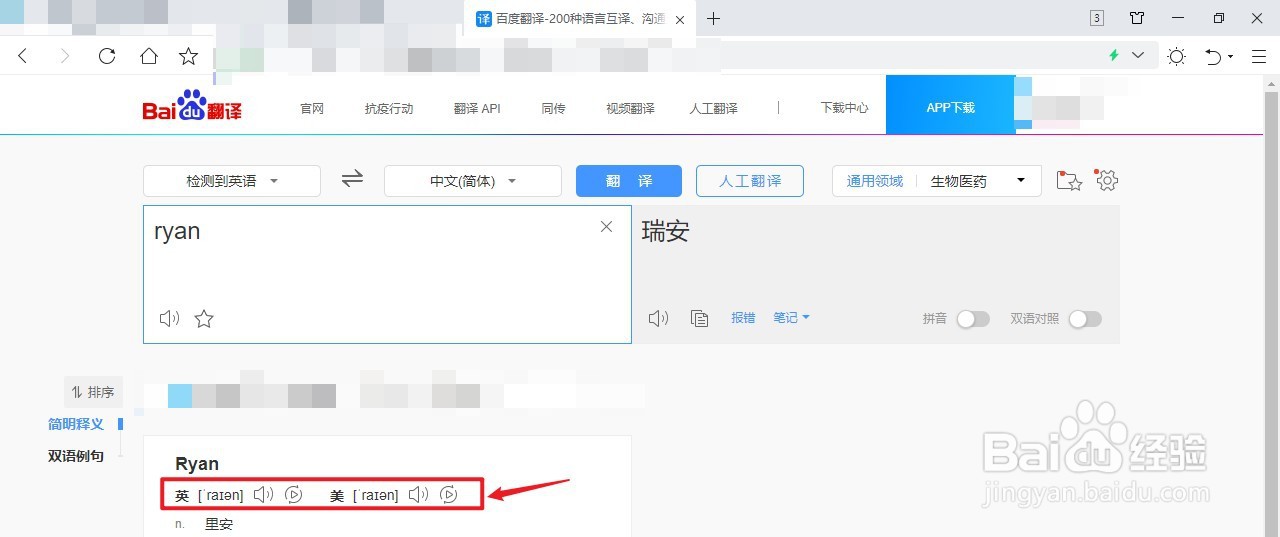The height and width of the screenshot is (537, 1280).
Task: Click the definition 里安
Action: click(x=219, y=524)
